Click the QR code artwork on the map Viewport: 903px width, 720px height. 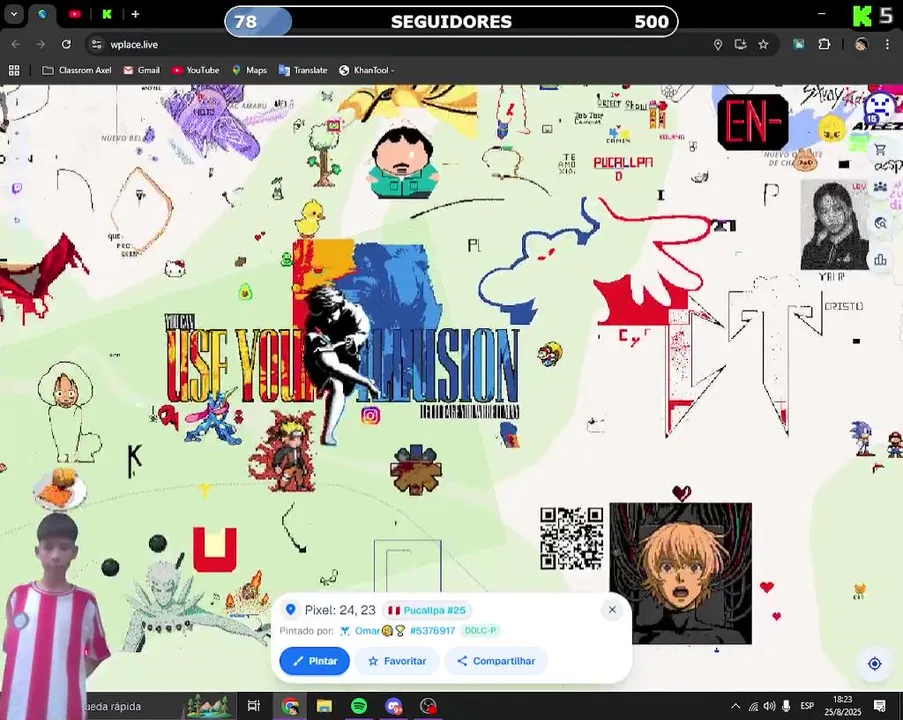point(572,539)
